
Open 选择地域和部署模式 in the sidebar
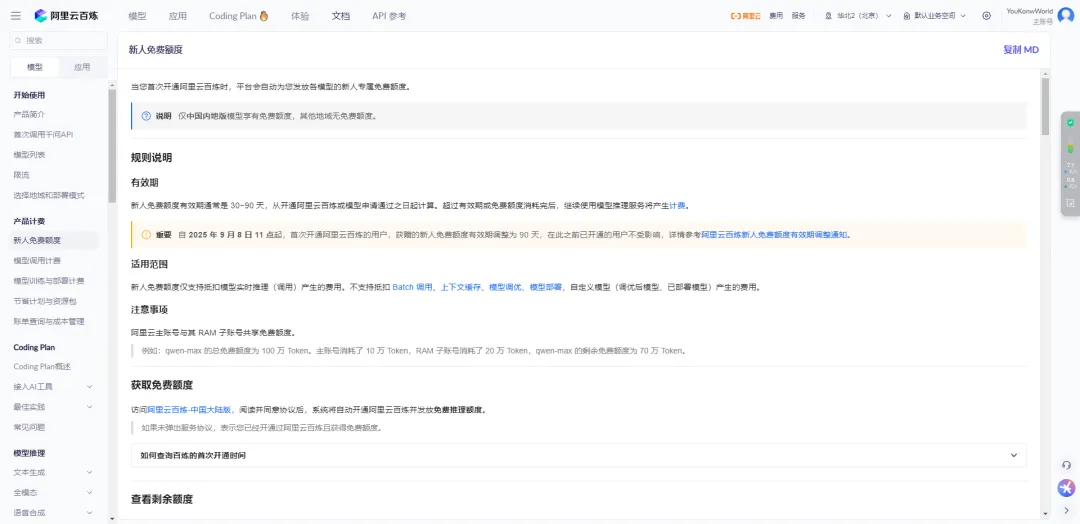(49, 195)
